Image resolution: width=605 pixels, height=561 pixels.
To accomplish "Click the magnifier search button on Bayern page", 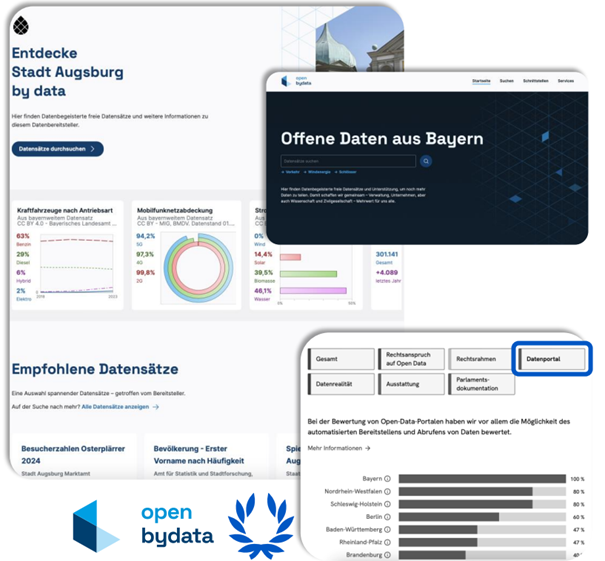I will (426, 161).
